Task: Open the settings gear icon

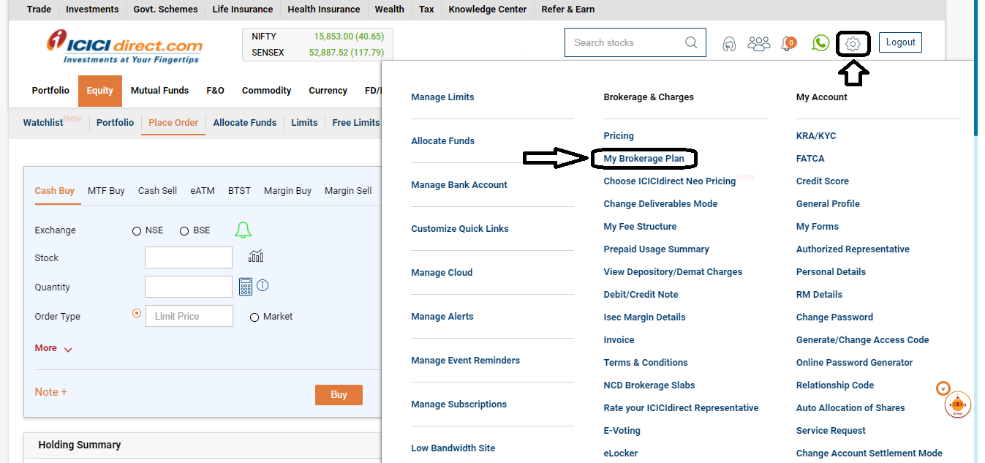Action: pos(852,43)
